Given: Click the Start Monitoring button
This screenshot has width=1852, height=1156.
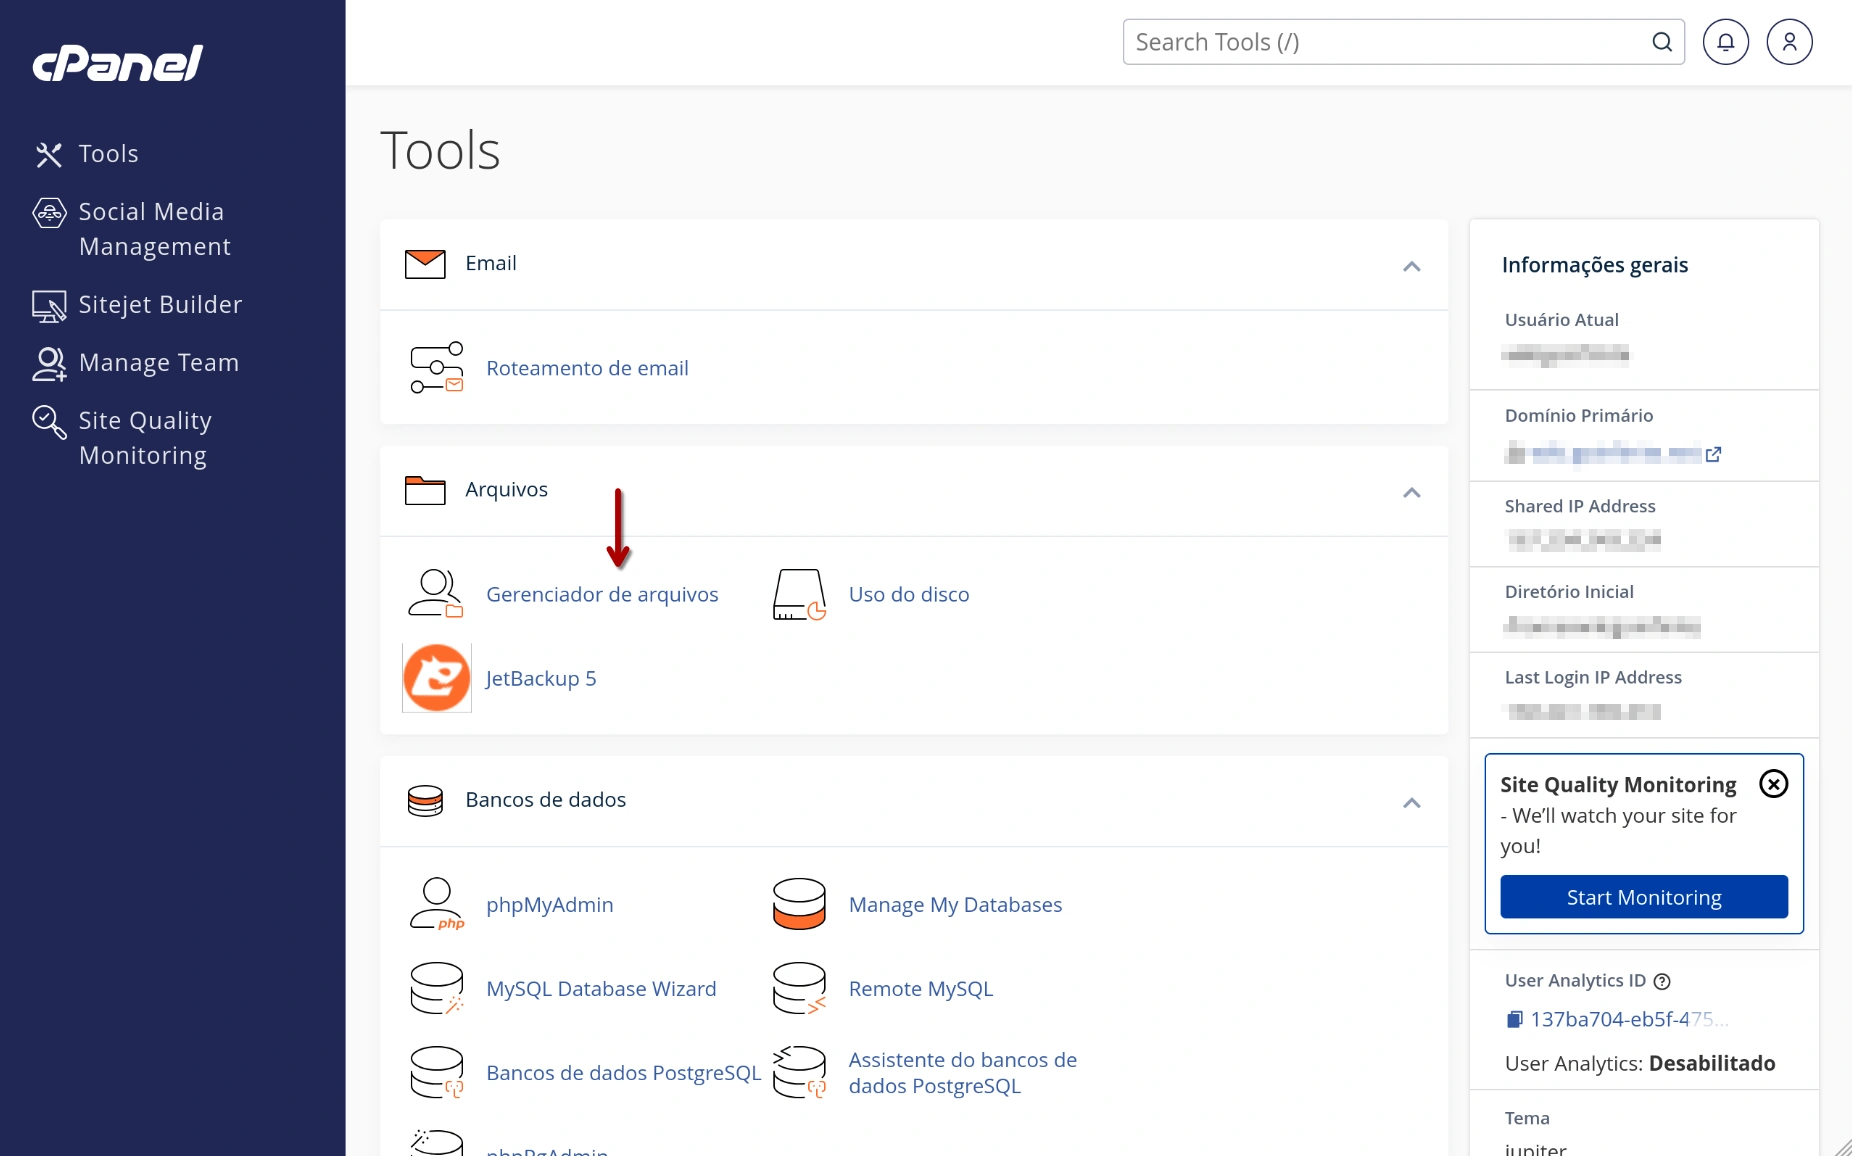Looking at the screenshot, I should pyautogui.click(x=1642, y=897).
